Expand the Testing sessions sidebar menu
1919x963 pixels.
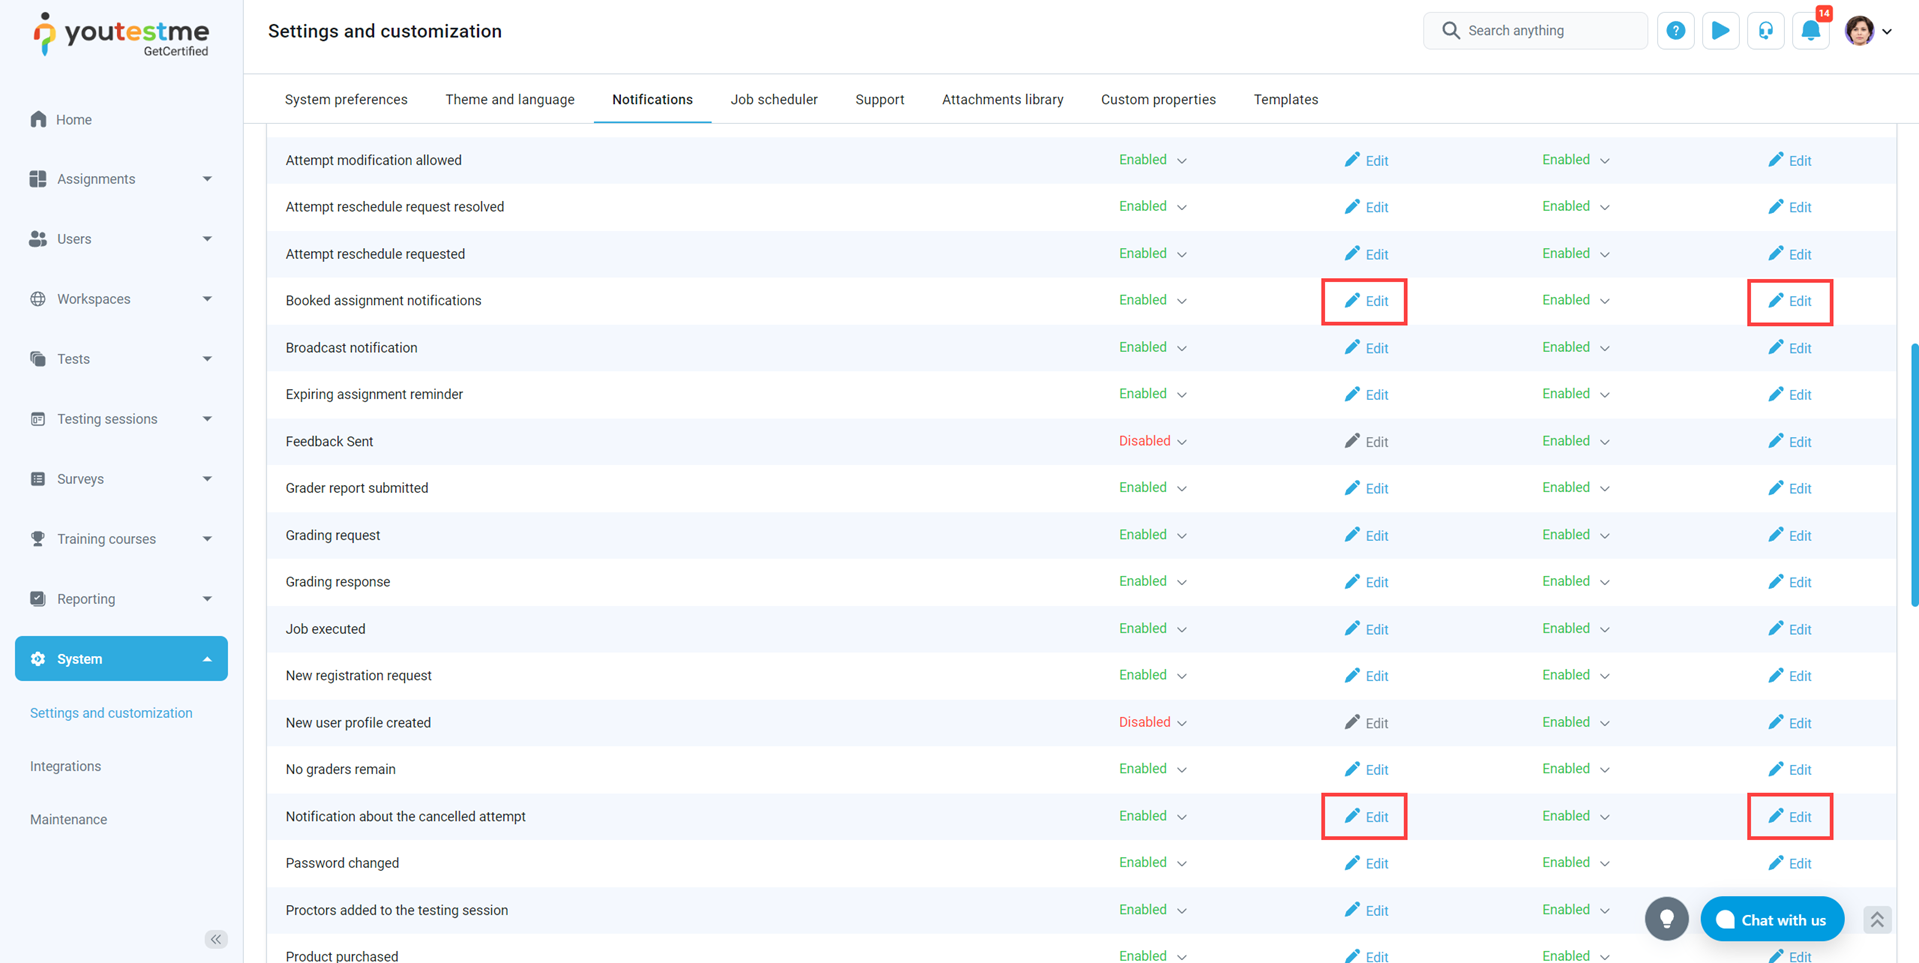coord(121,419)
